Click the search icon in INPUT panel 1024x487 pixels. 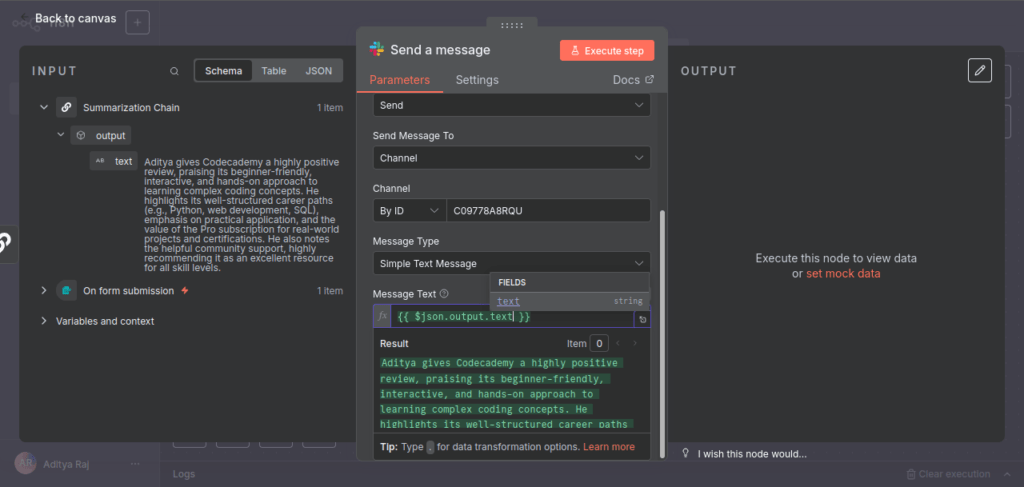pos(175,71)
